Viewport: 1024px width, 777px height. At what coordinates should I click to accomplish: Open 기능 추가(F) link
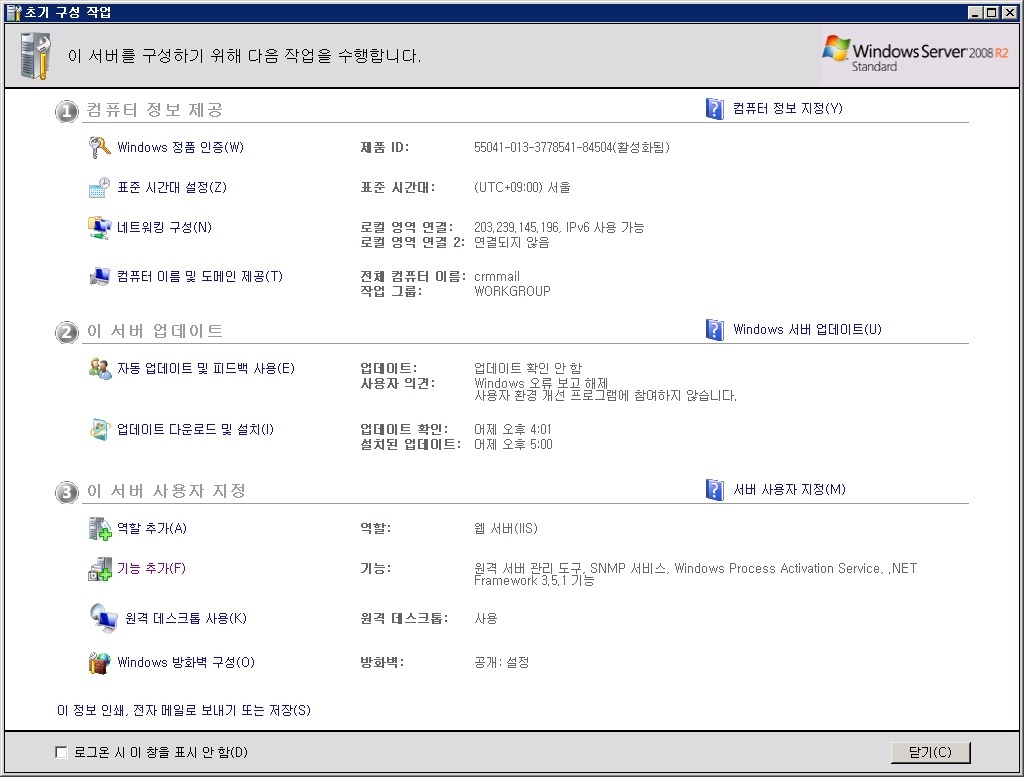[151, 569]
